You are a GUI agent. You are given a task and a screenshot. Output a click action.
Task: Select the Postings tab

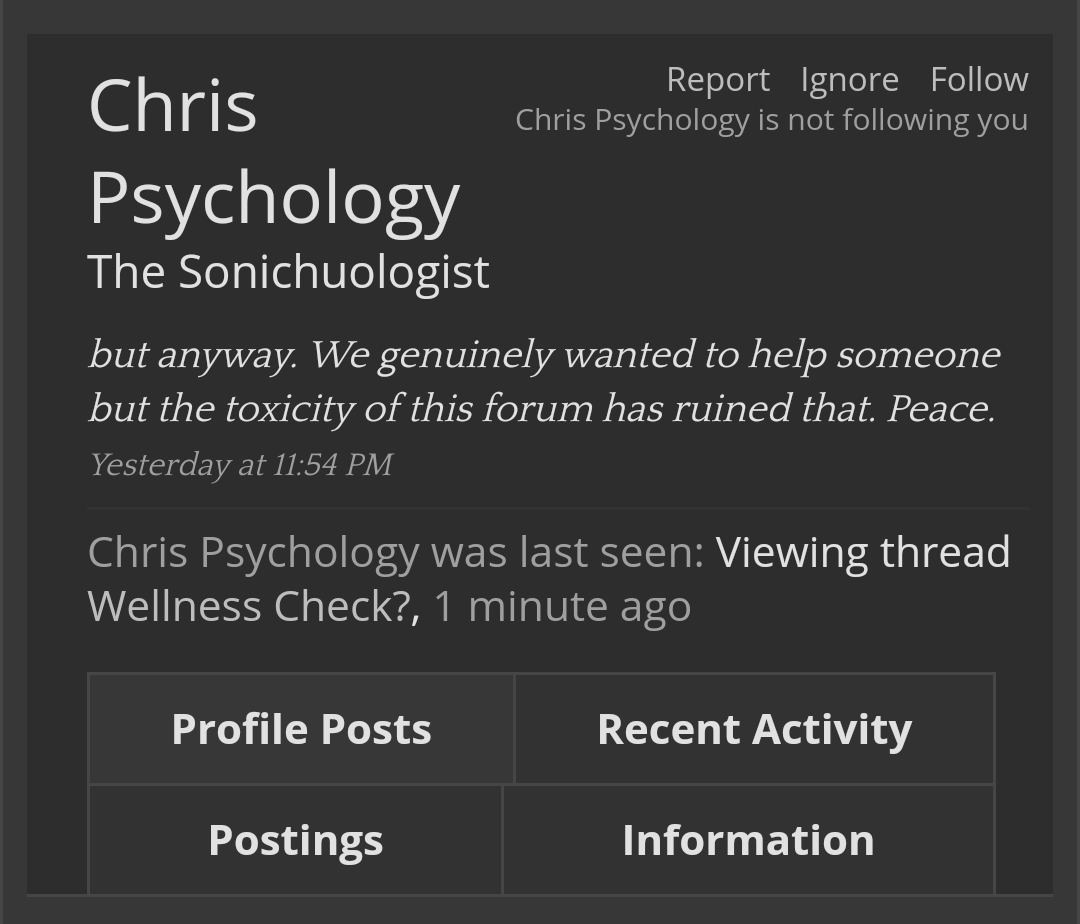(x=295, y=840)
